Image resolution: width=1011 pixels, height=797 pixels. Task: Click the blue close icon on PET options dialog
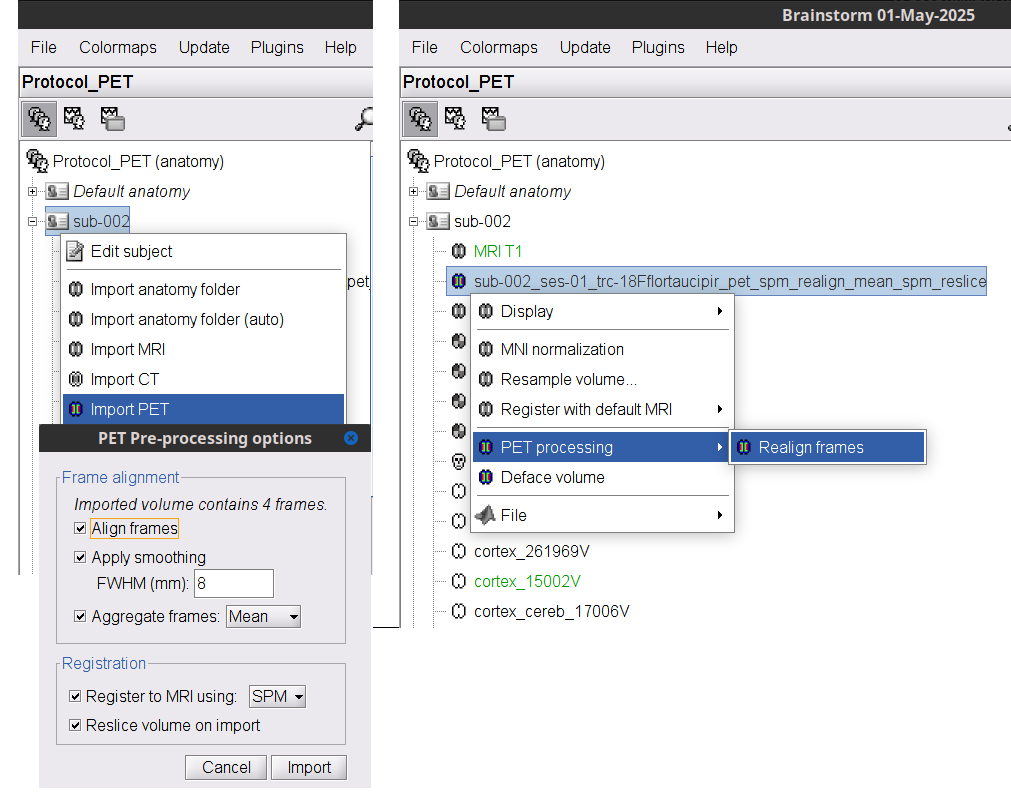350,438
